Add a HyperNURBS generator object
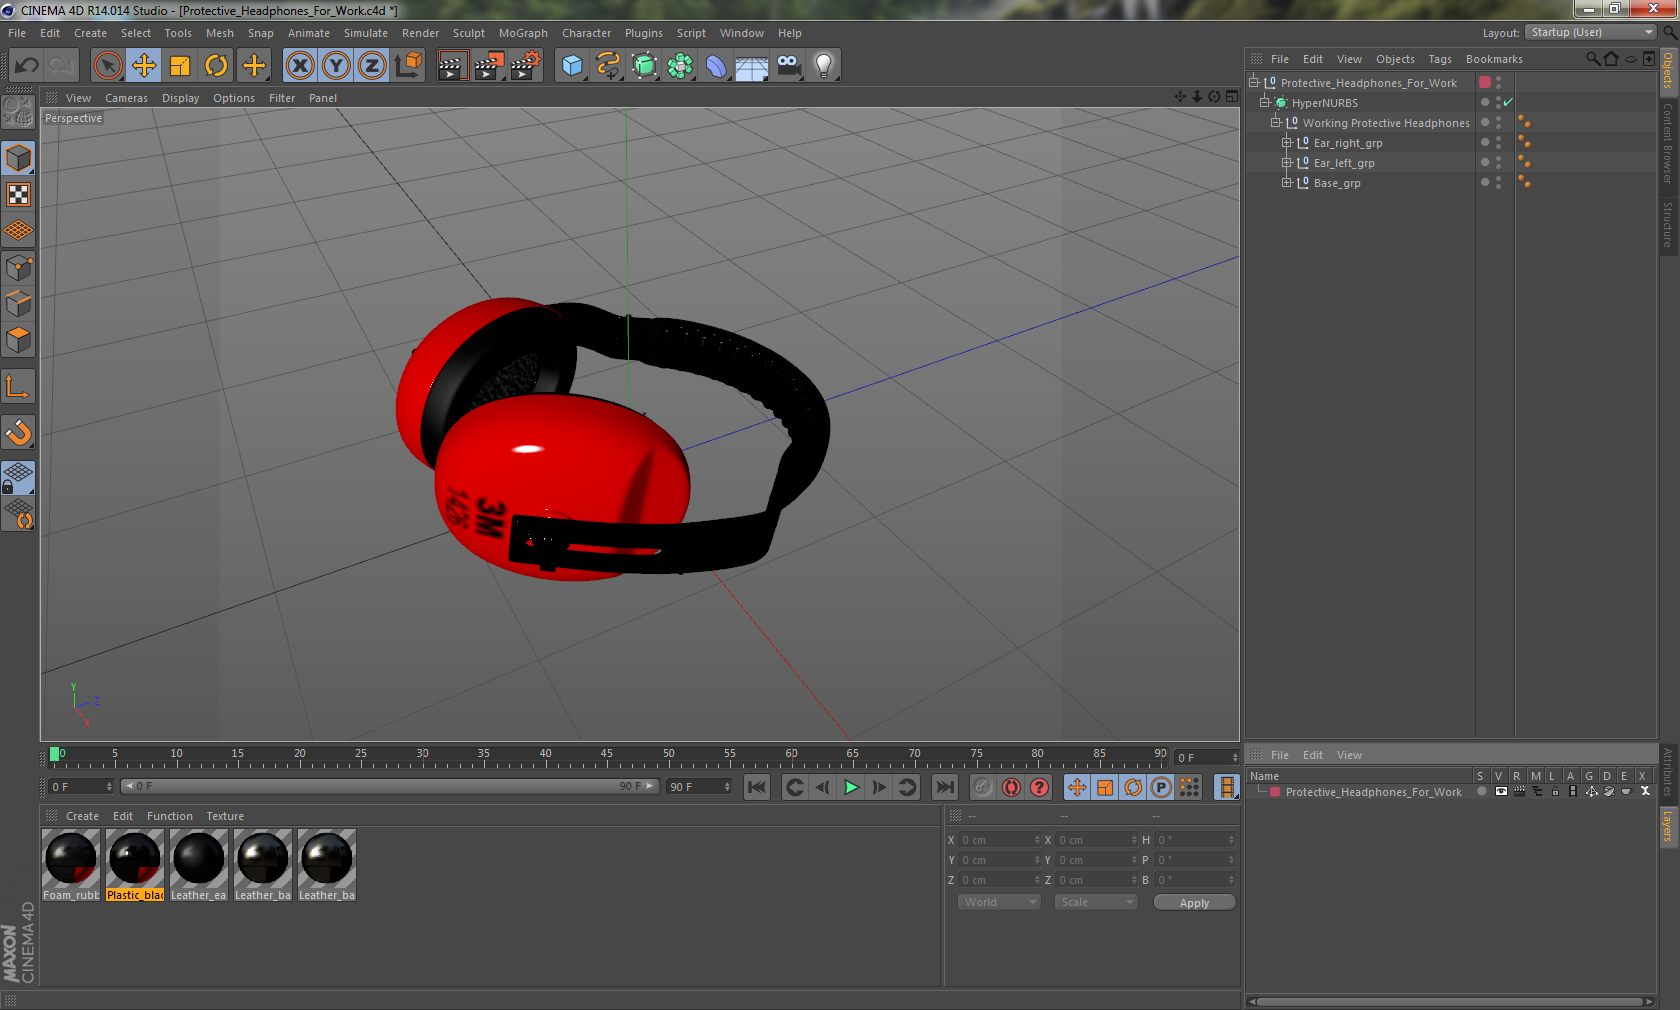Image resolution: width=1680 pixels, height=1010 pixels. [x=644, y=66]
